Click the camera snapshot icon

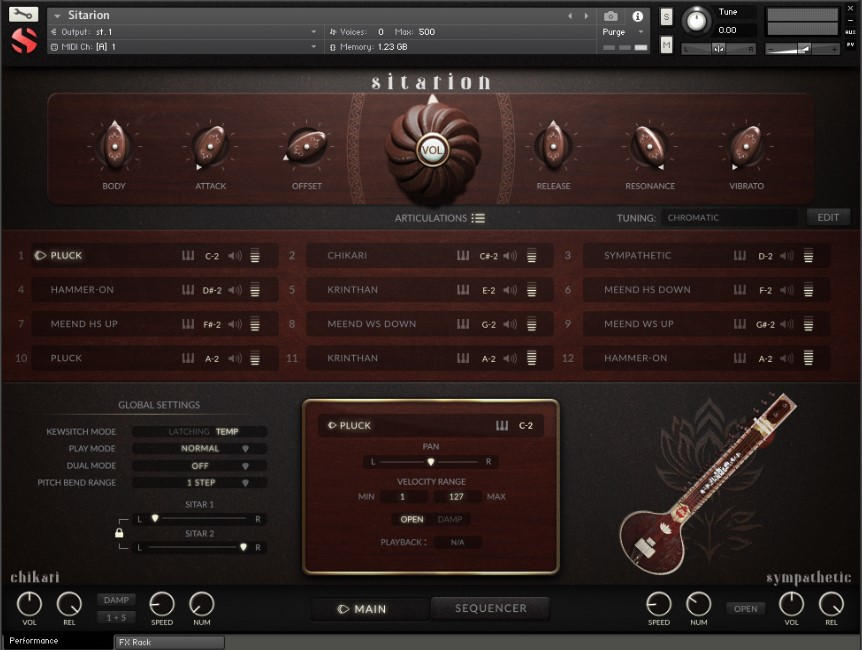click(x=611, y=16)
